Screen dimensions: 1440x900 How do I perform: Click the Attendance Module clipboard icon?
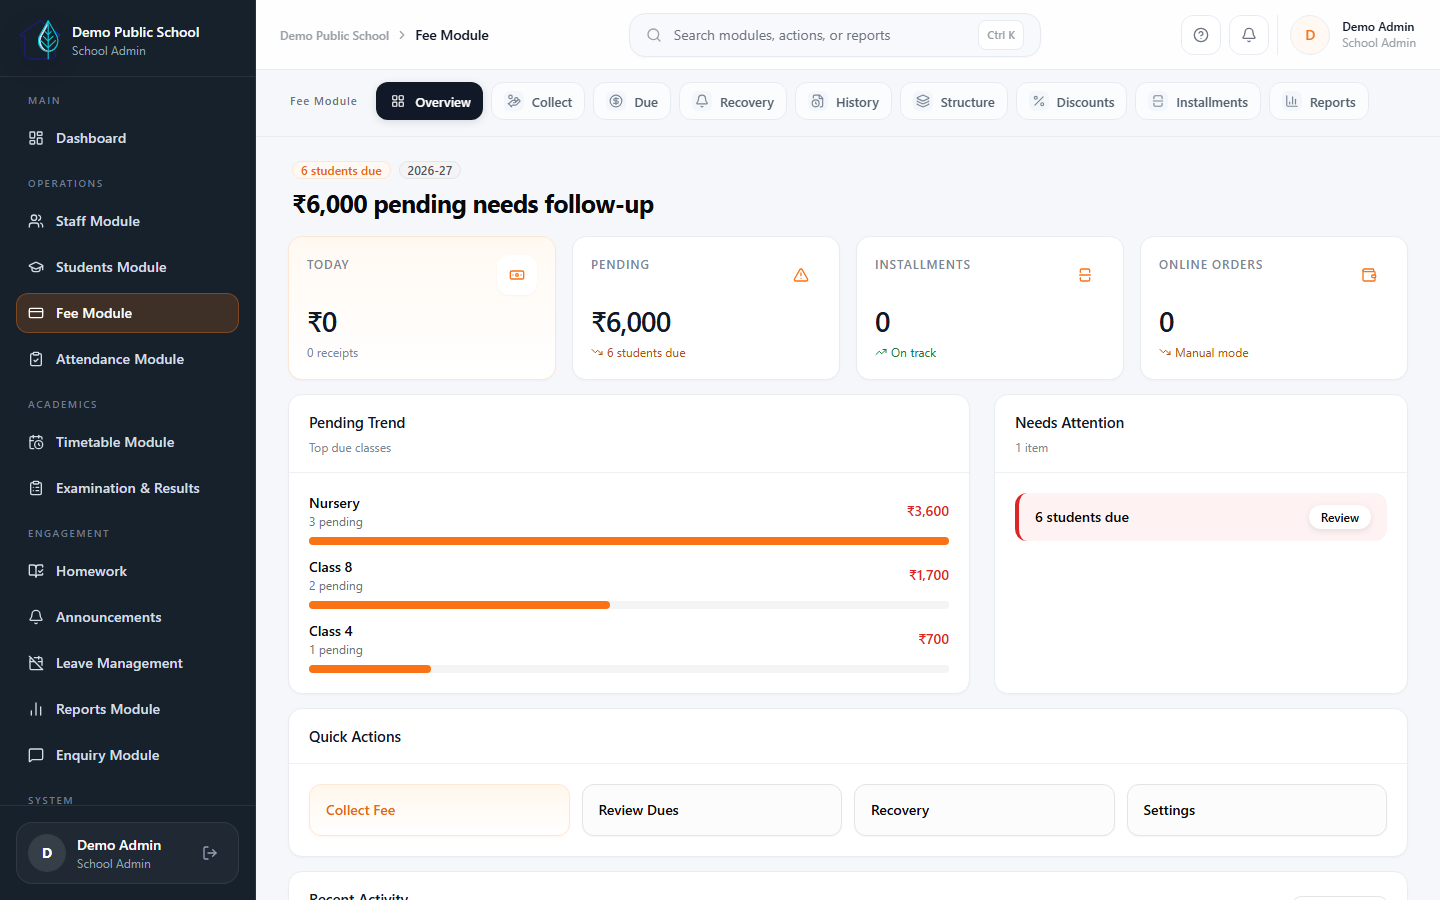click(x=36, y=359)
